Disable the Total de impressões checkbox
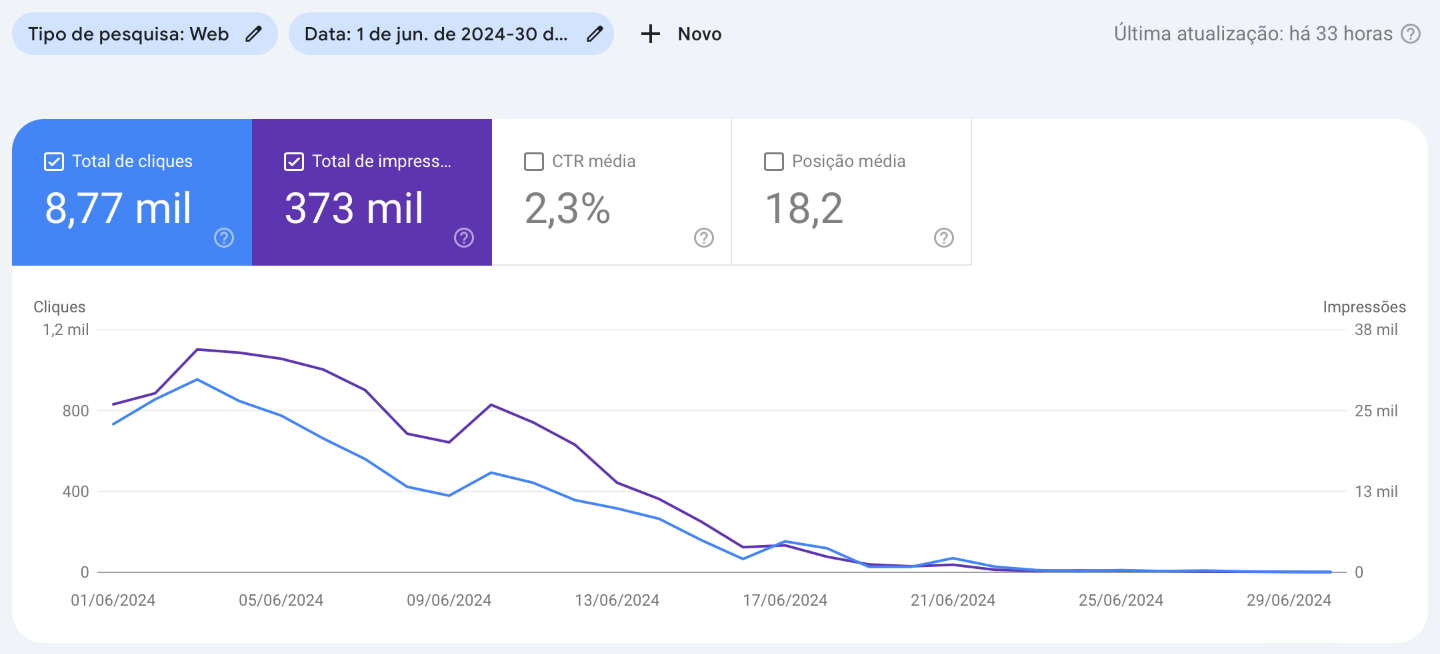The image size is (1440, 654). (x=293, y=160)
